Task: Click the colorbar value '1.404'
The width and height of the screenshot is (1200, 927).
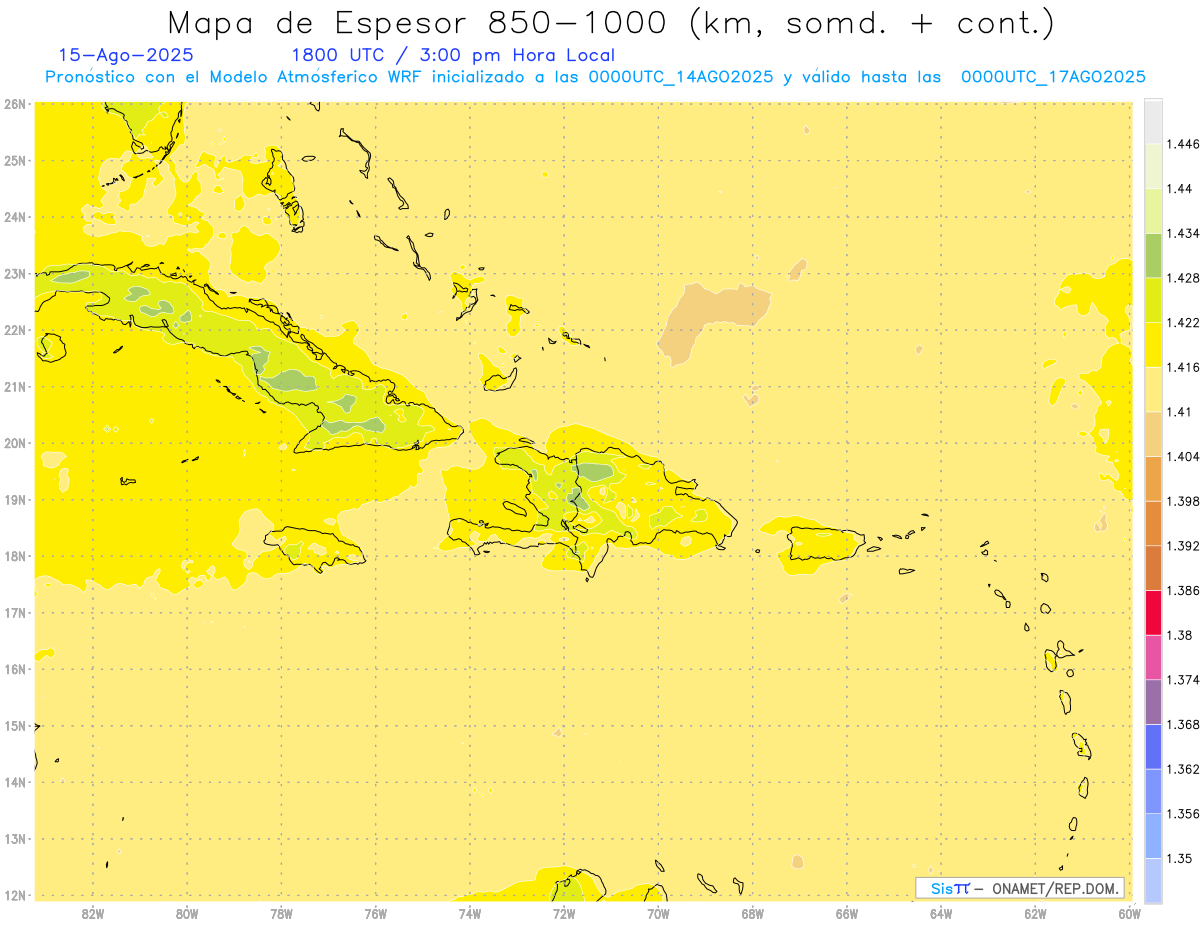Action: [1183, 457]
